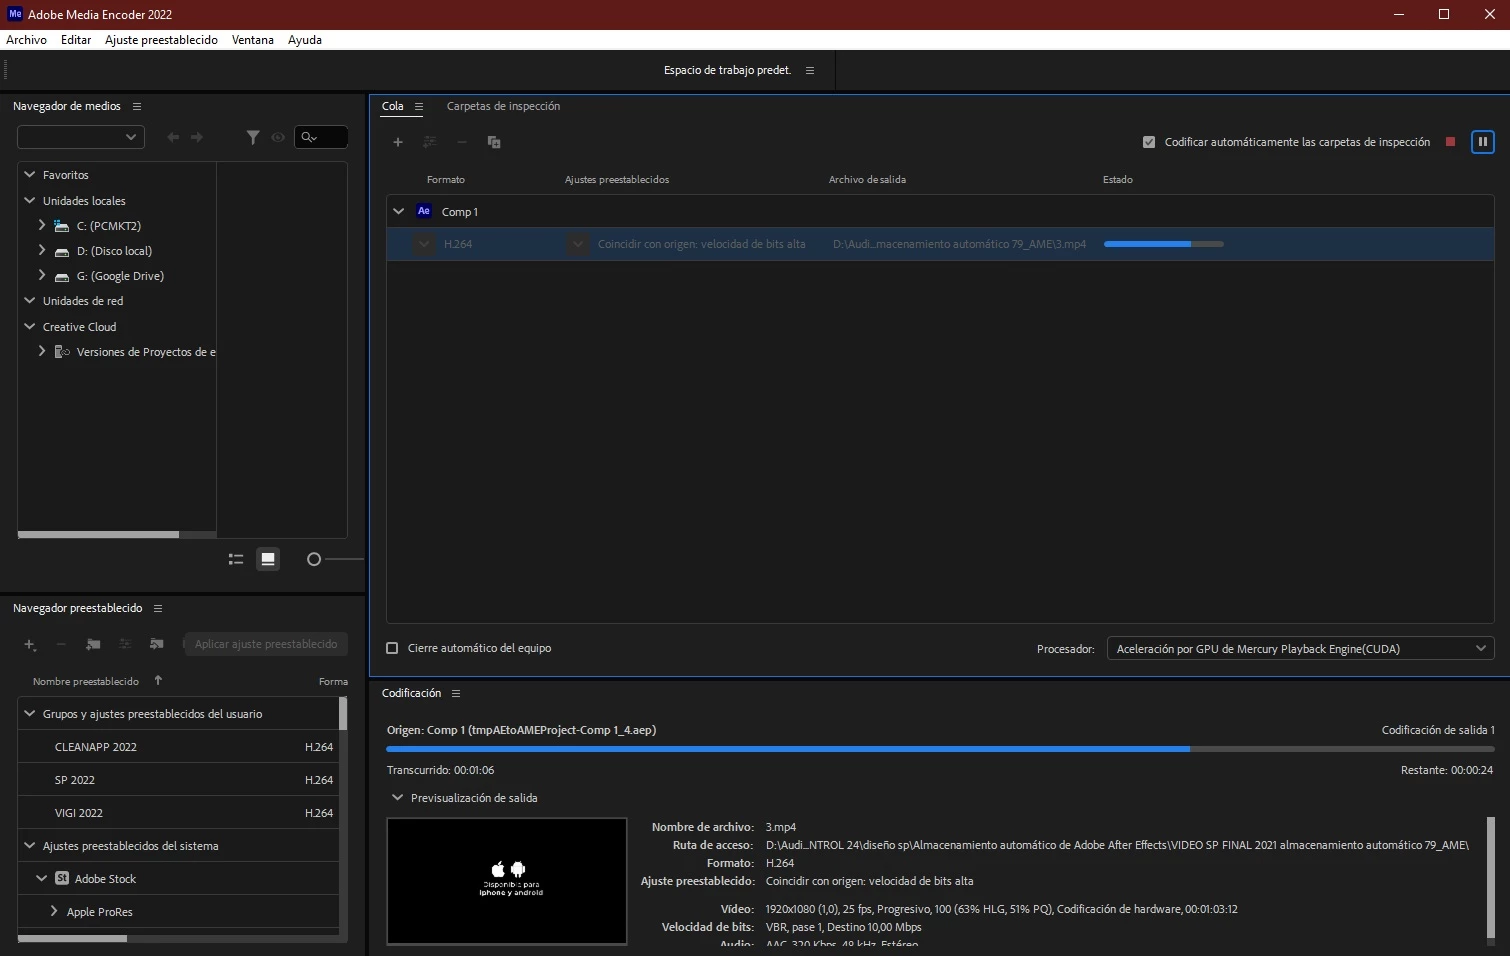
Task: Open the workspace menu icon
Action: click(810, 70)
